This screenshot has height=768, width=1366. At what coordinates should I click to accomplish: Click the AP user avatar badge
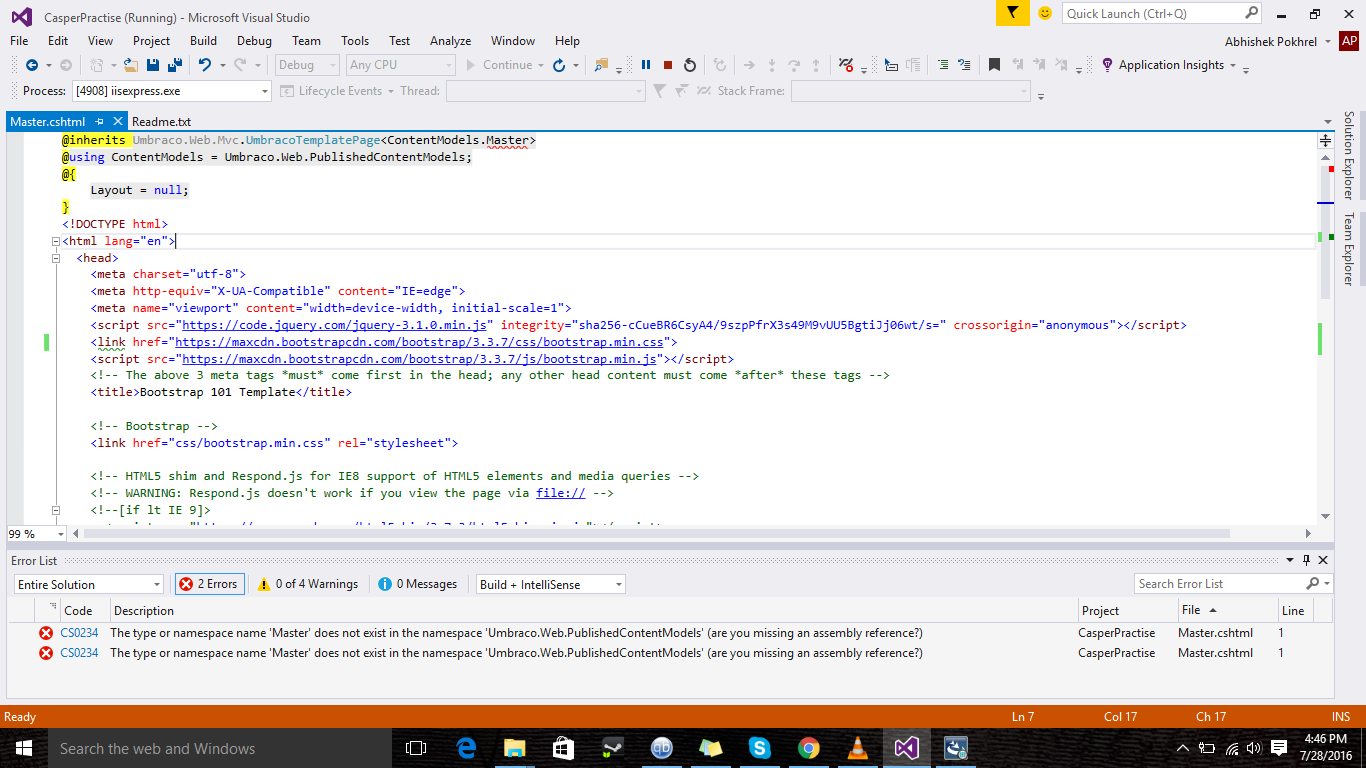pyautogui.click(x=1349, y=41)
